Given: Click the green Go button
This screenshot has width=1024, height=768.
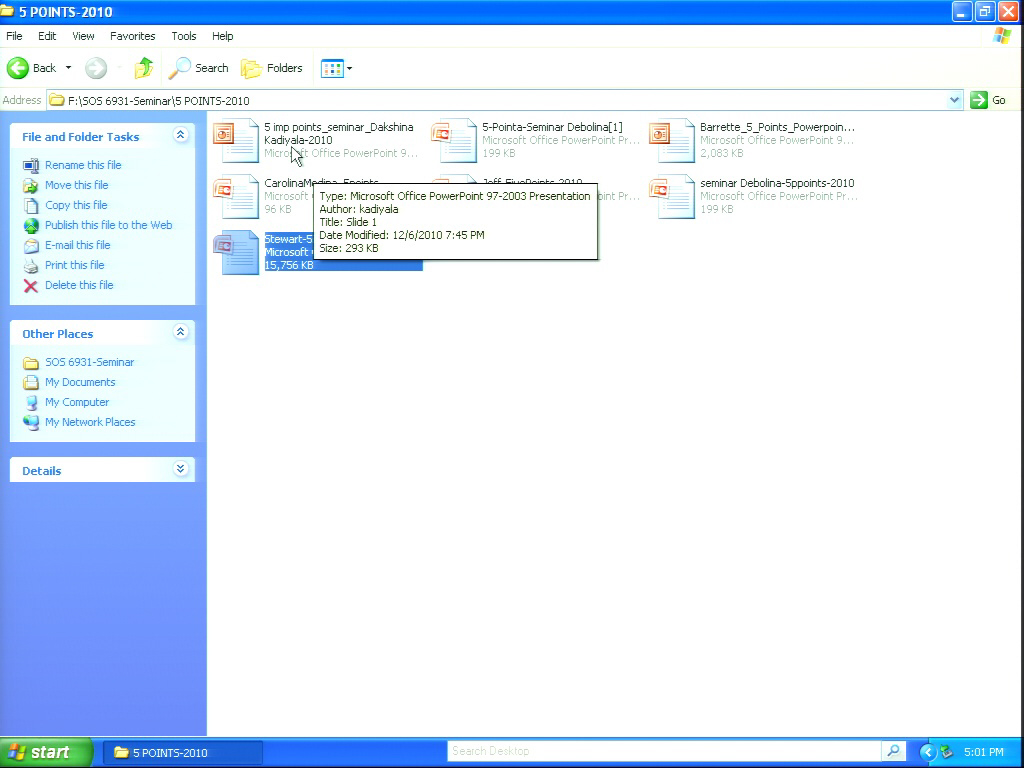Looking at the screenshot, I should tap(988, 100).
